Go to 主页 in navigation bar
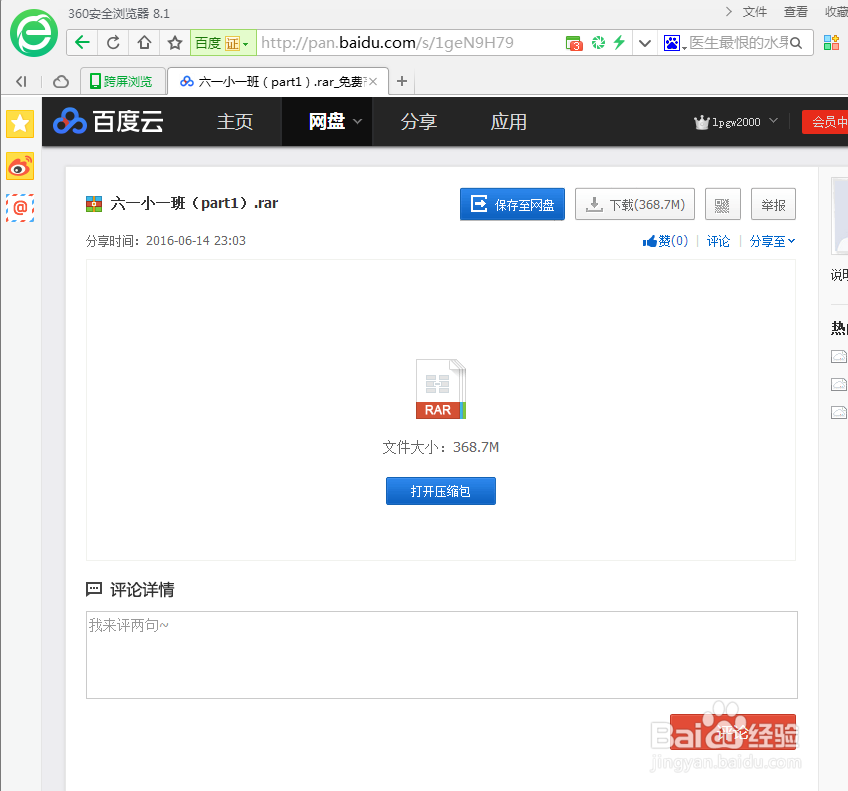The height and width of the screenshot is (791, 848). click(x=235, y=122)
